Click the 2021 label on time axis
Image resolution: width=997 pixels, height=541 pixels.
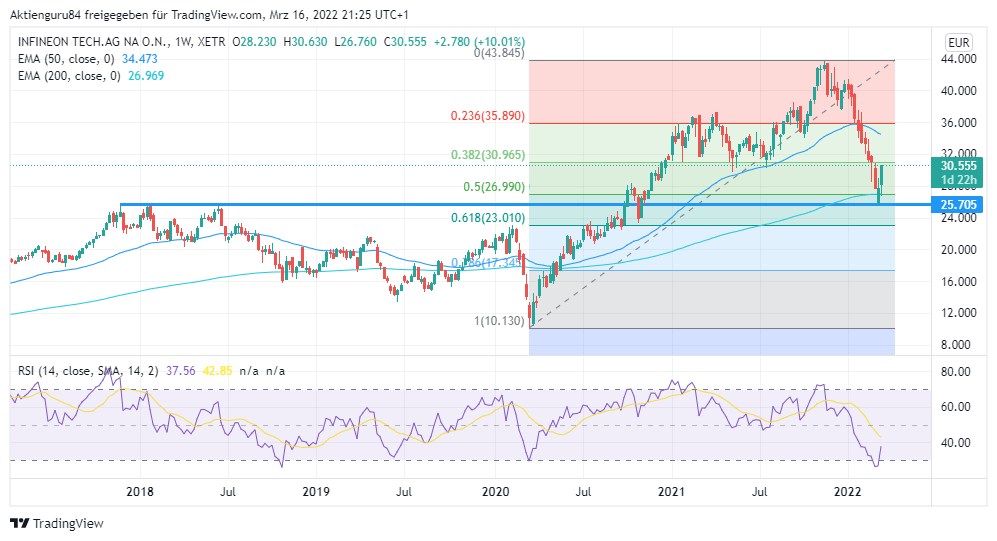point(671,492)
